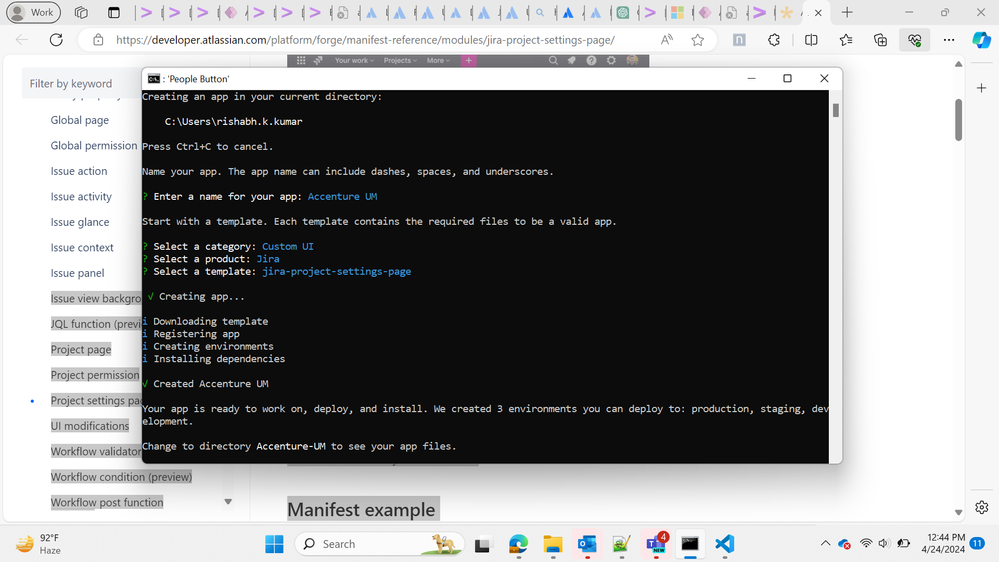Open the Favorites list icon

pos(846,40)
